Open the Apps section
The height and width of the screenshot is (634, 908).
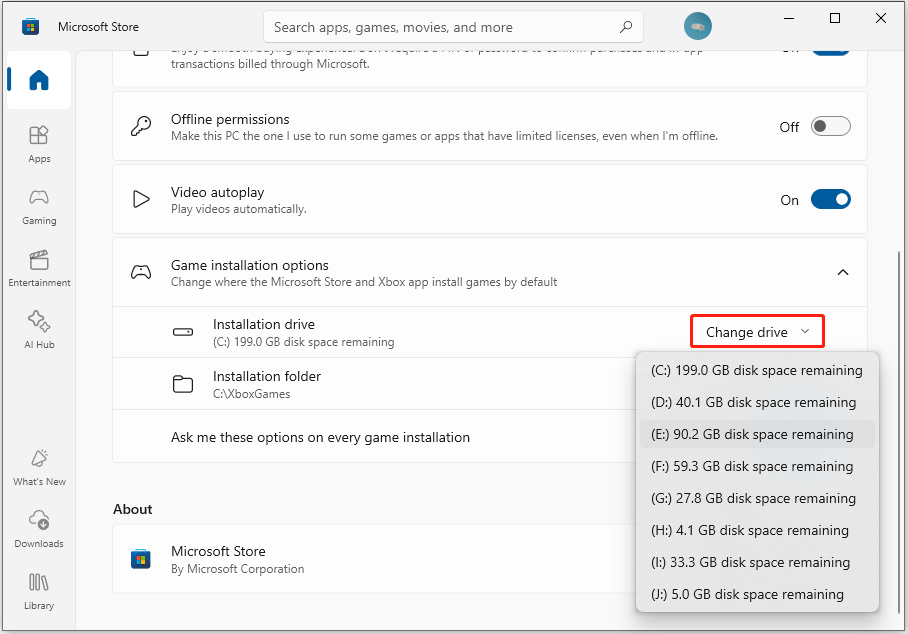point(39,145)
